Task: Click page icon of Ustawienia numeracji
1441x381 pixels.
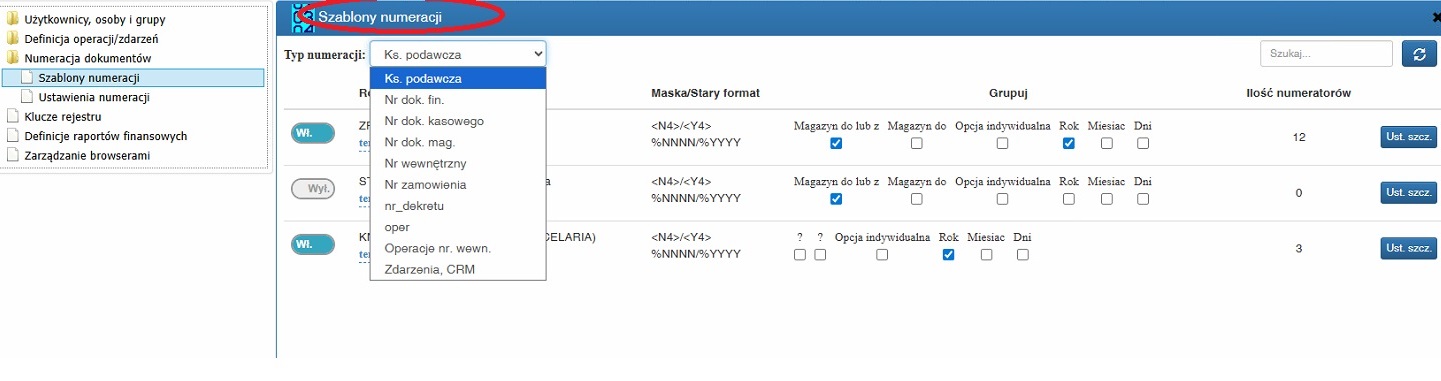Action: click(x=28, y=97)
